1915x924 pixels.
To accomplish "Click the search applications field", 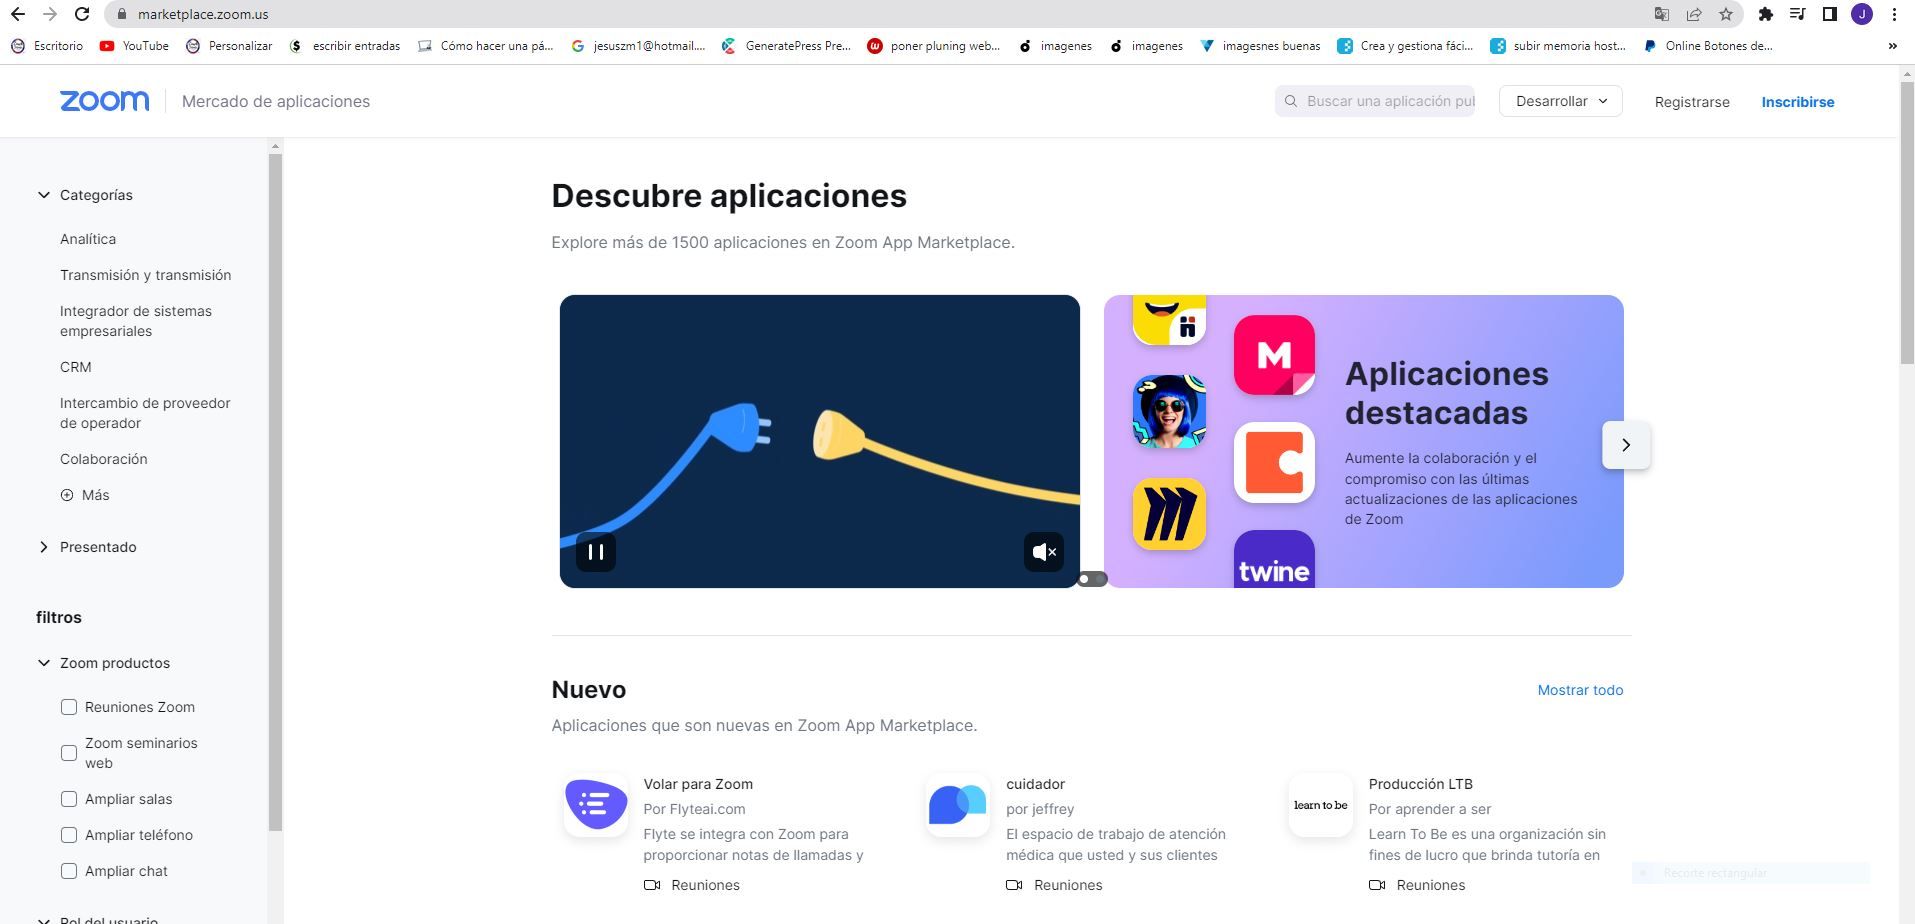I will click(x=1375, y=101).
